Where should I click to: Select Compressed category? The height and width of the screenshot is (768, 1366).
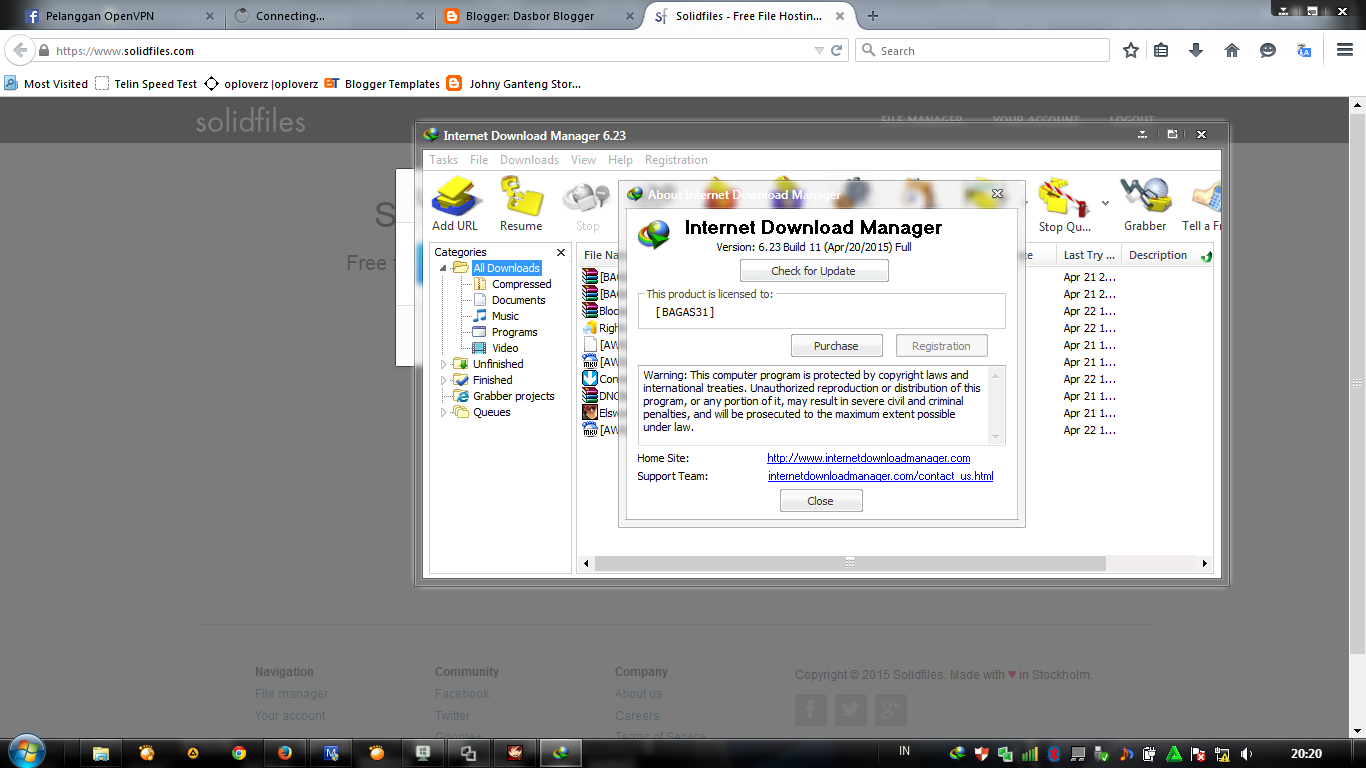point(521,284)
